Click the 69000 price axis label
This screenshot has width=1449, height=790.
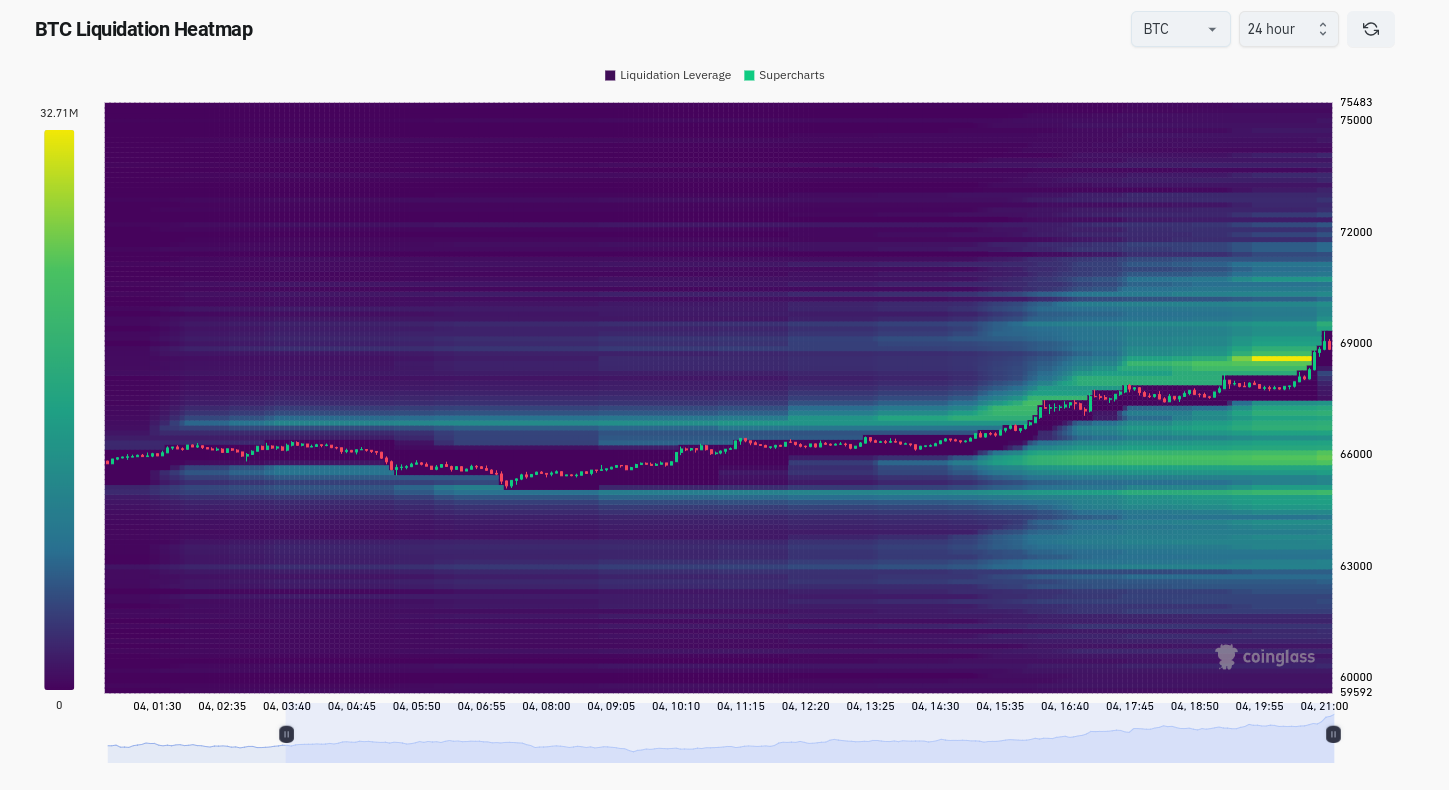1356,343
